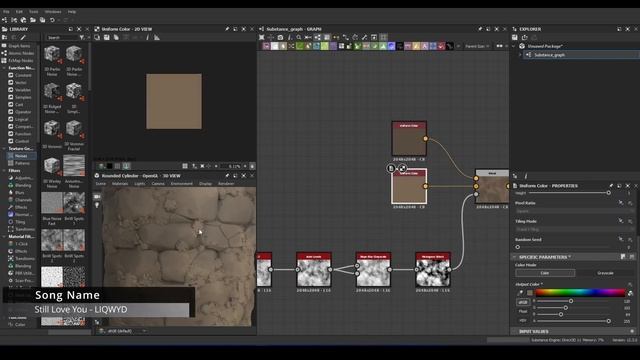Screen dimensions: 640x360
Task: Expand the Input Values section
Action: tap(515, 331)
